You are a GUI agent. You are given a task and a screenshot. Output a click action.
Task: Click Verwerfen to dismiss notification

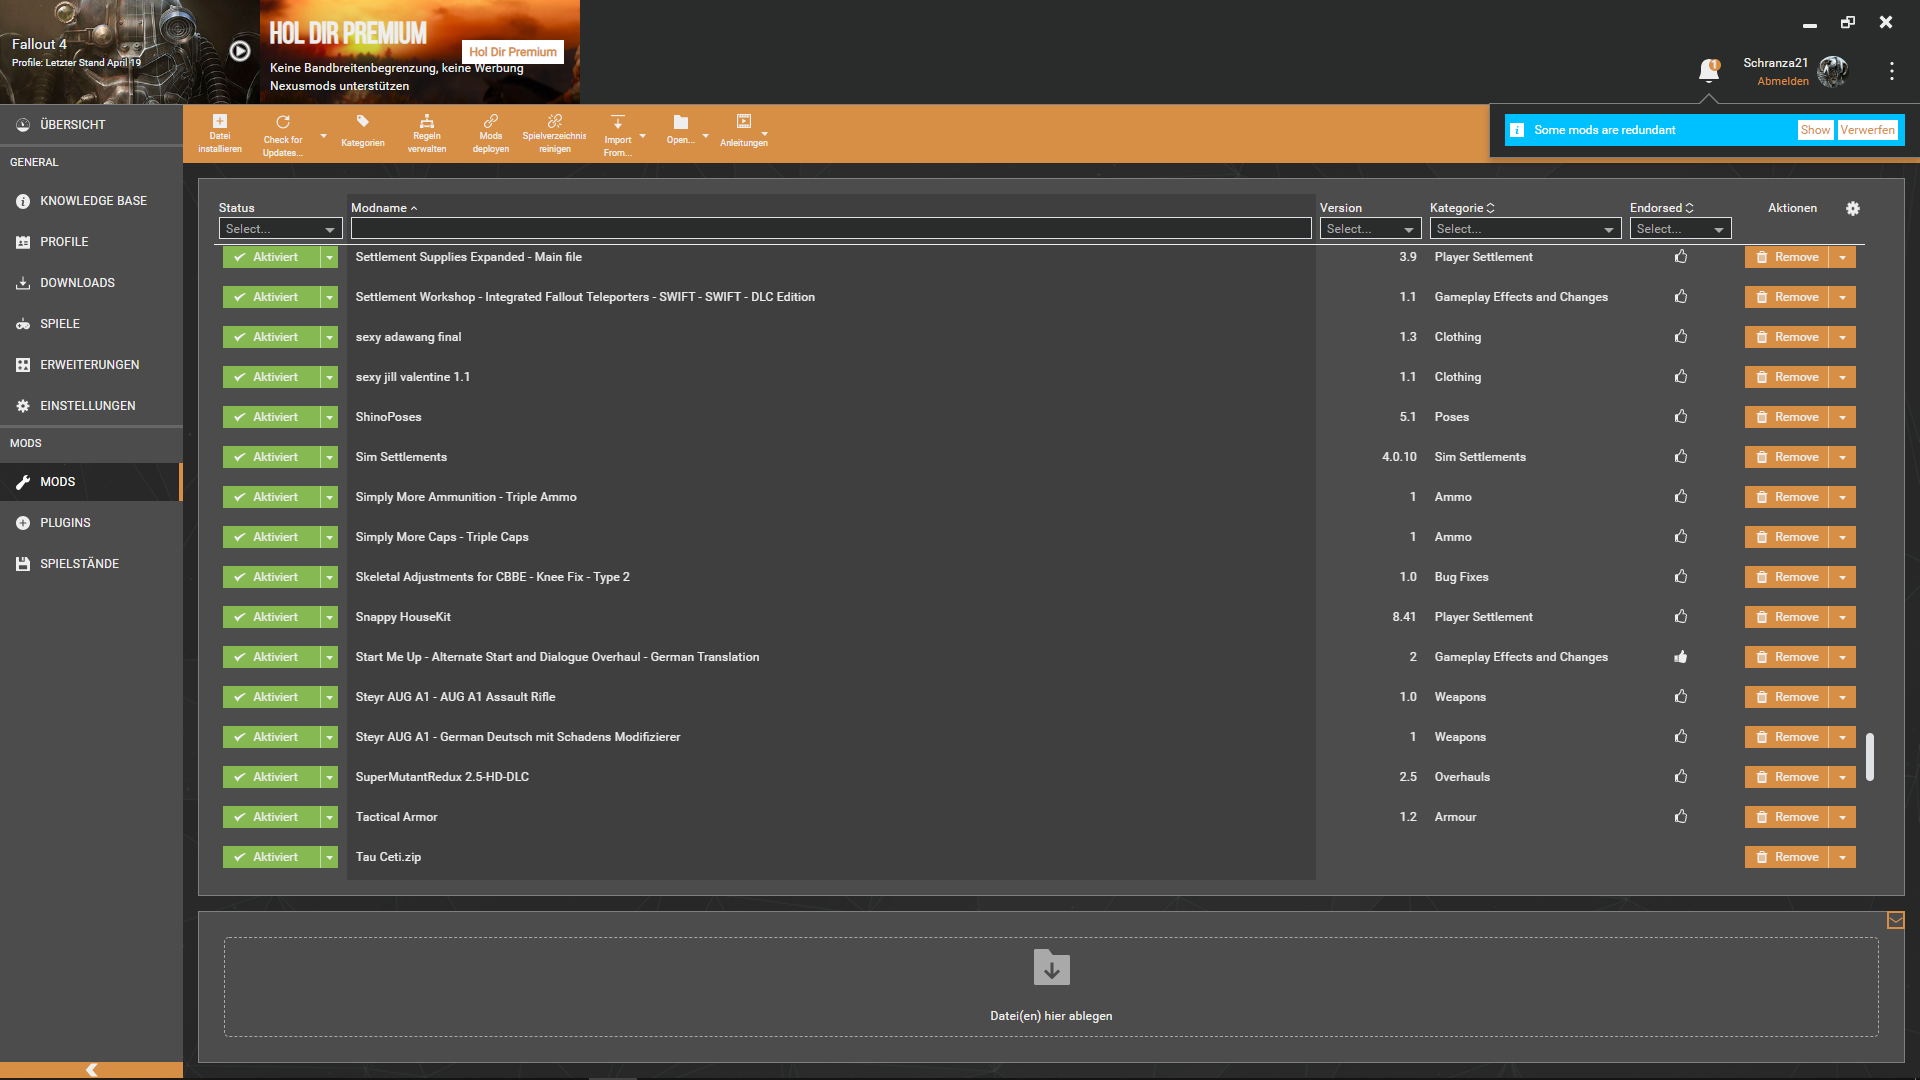click(x=1867, y=130)
